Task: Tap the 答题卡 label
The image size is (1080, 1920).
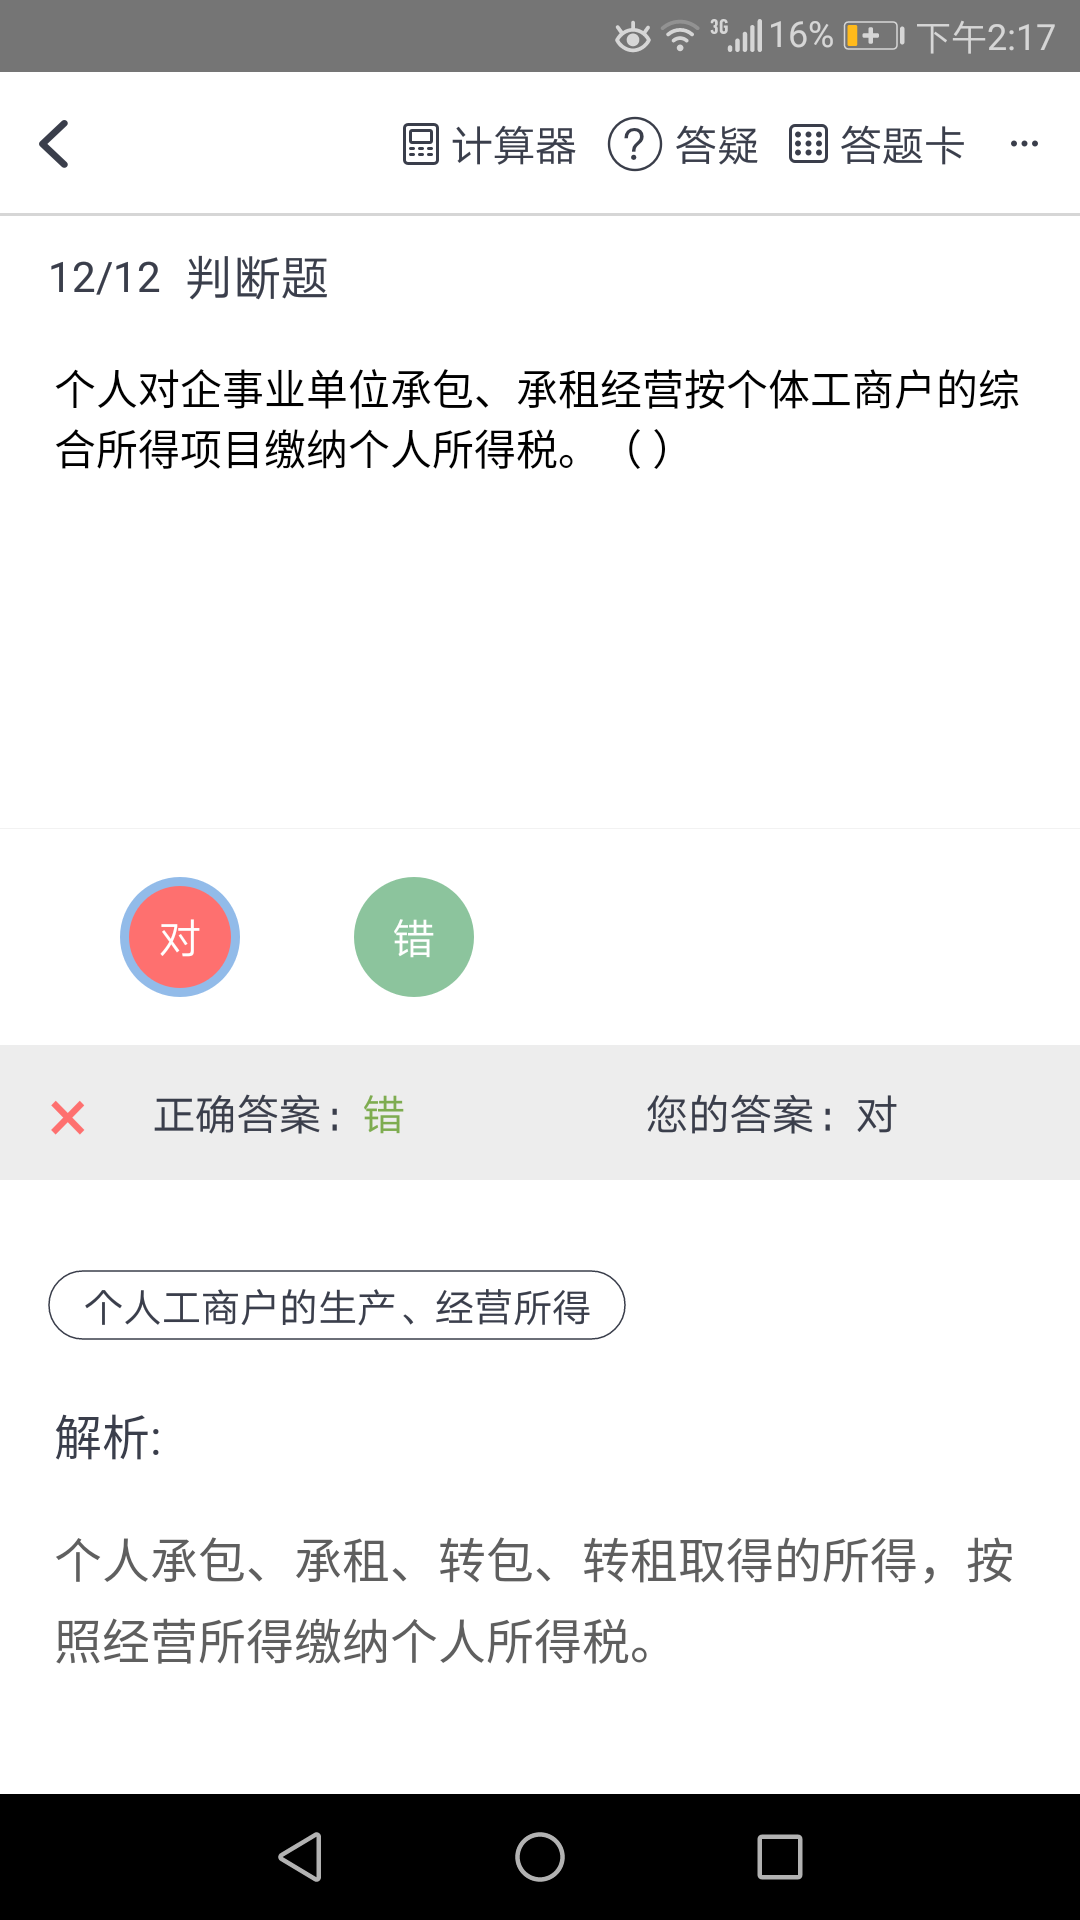Action: (x=902, y=146)
